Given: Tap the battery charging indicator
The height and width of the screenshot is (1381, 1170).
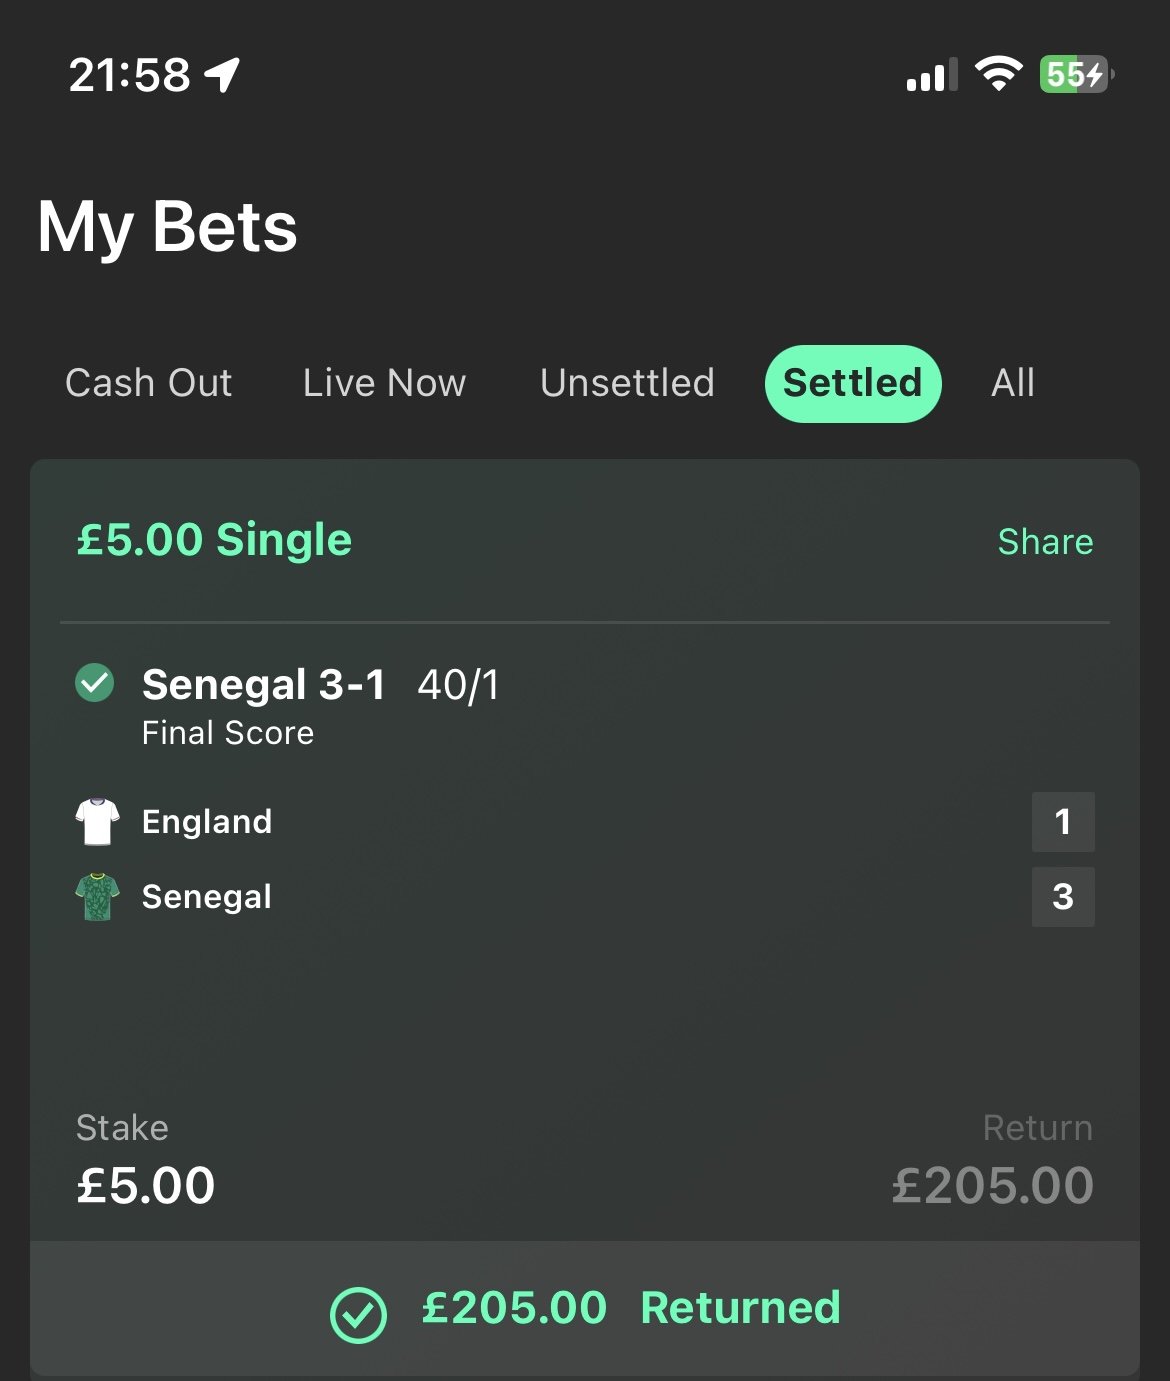Looking at the screenshot, I should [1076, 74].
